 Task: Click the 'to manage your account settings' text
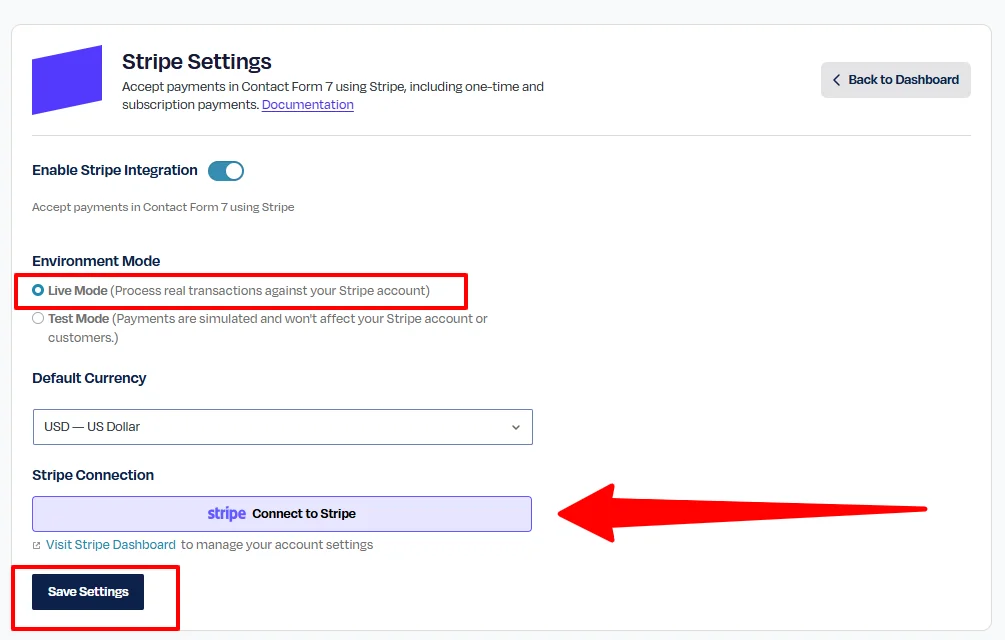click(277, 545)
